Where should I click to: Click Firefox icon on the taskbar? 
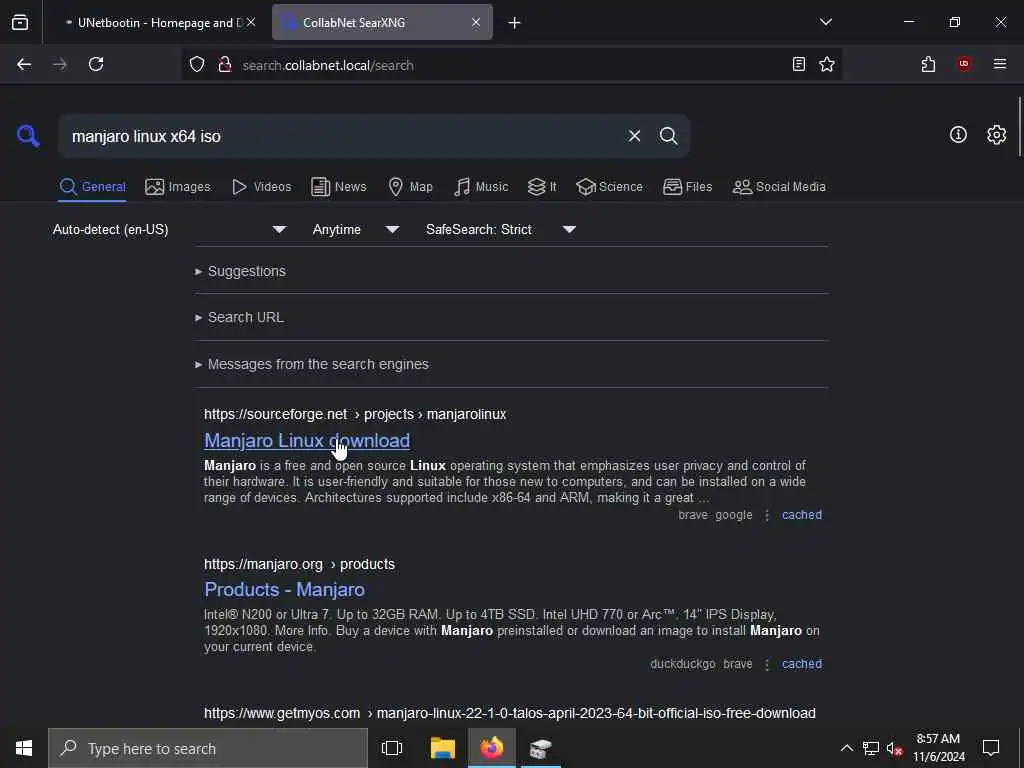coord(492,748)
